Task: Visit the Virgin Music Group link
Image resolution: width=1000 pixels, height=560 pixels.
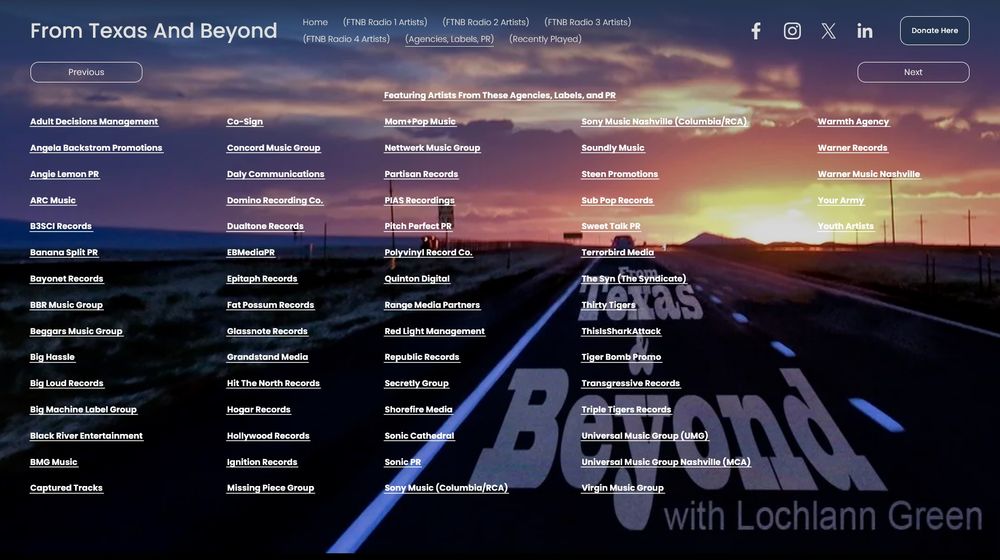Action: (622, 487)
